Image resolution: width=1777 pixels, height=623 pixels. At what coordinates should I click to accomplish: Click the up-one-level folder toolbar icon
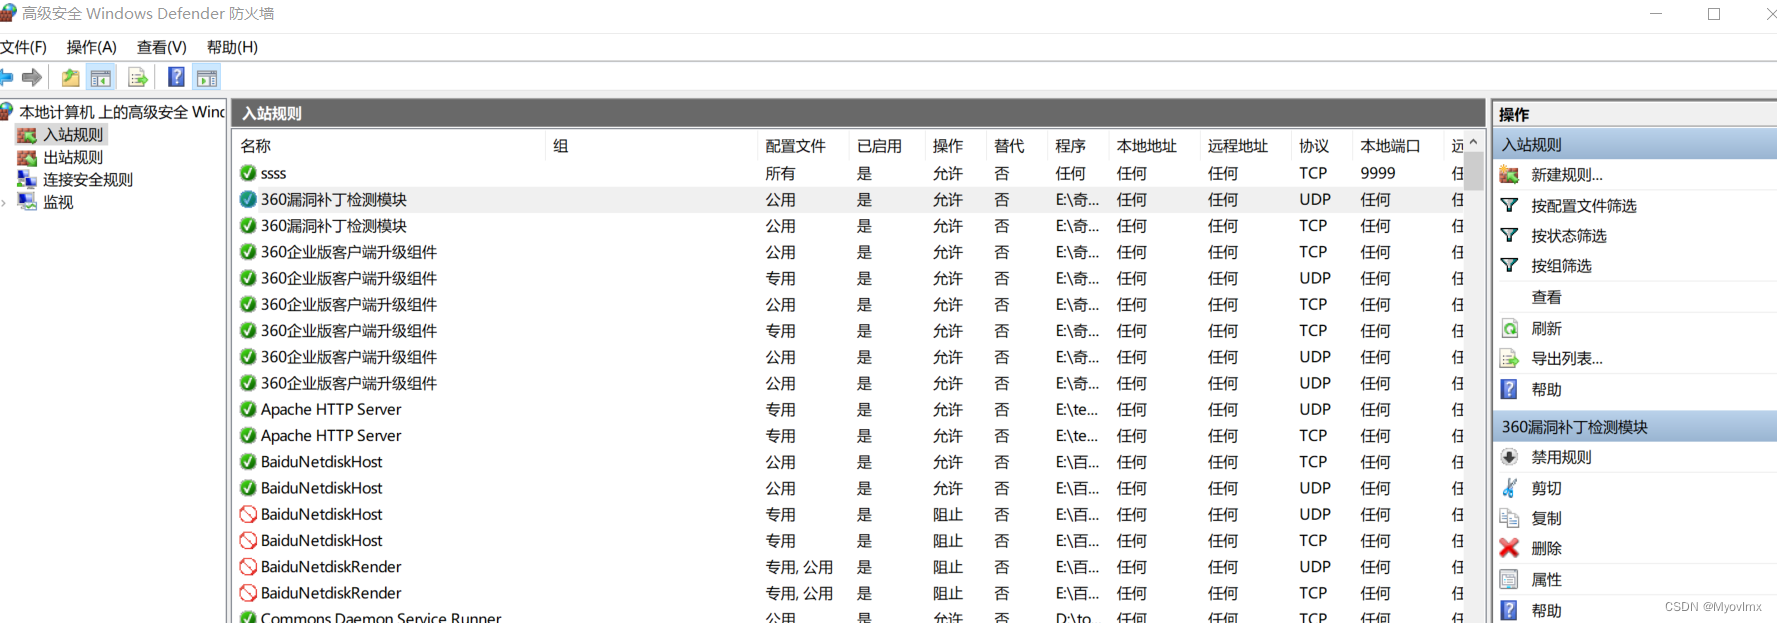click(70, 77)
